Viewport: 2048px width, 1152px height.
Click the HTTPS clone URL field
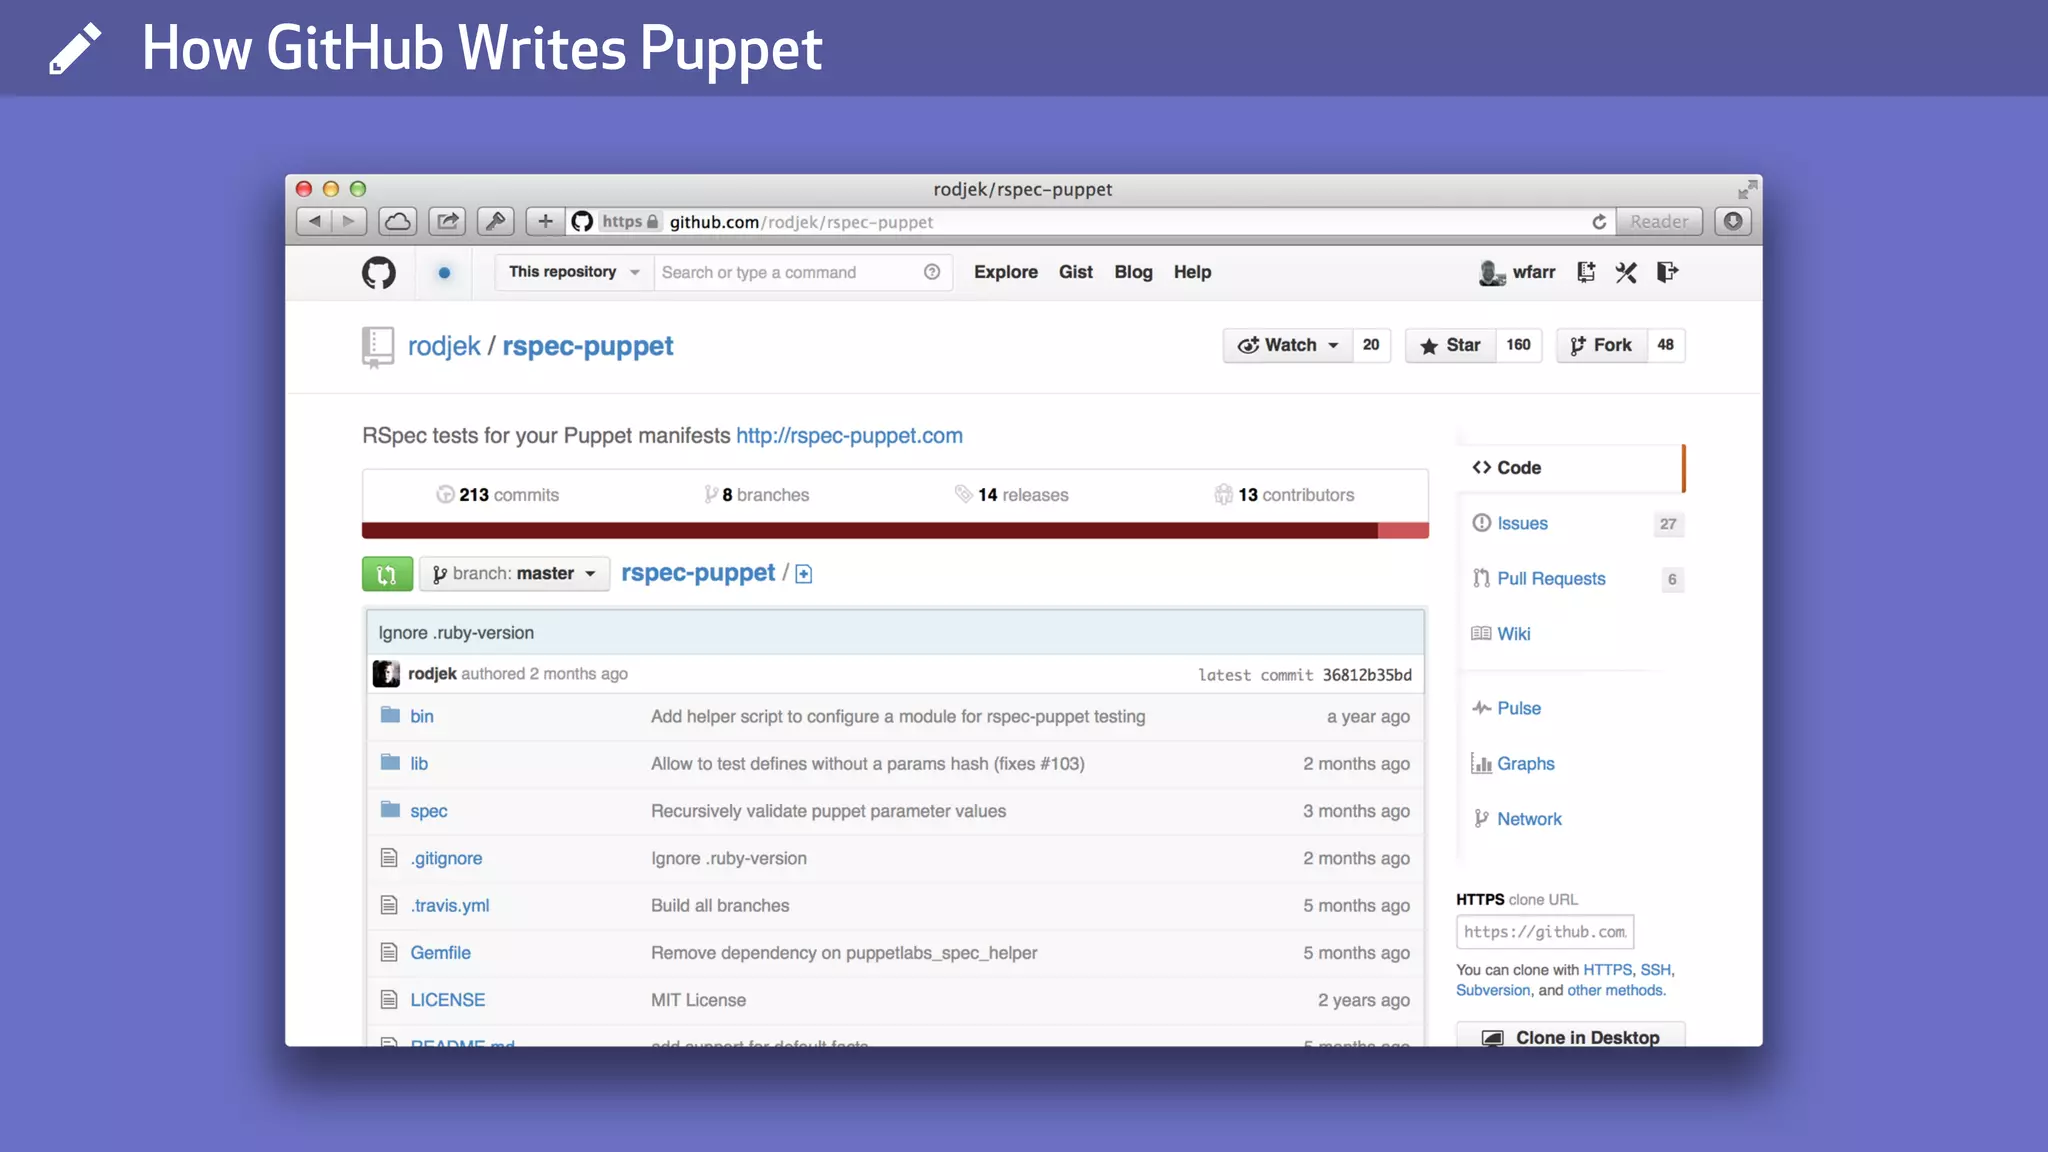[1545, 932]
